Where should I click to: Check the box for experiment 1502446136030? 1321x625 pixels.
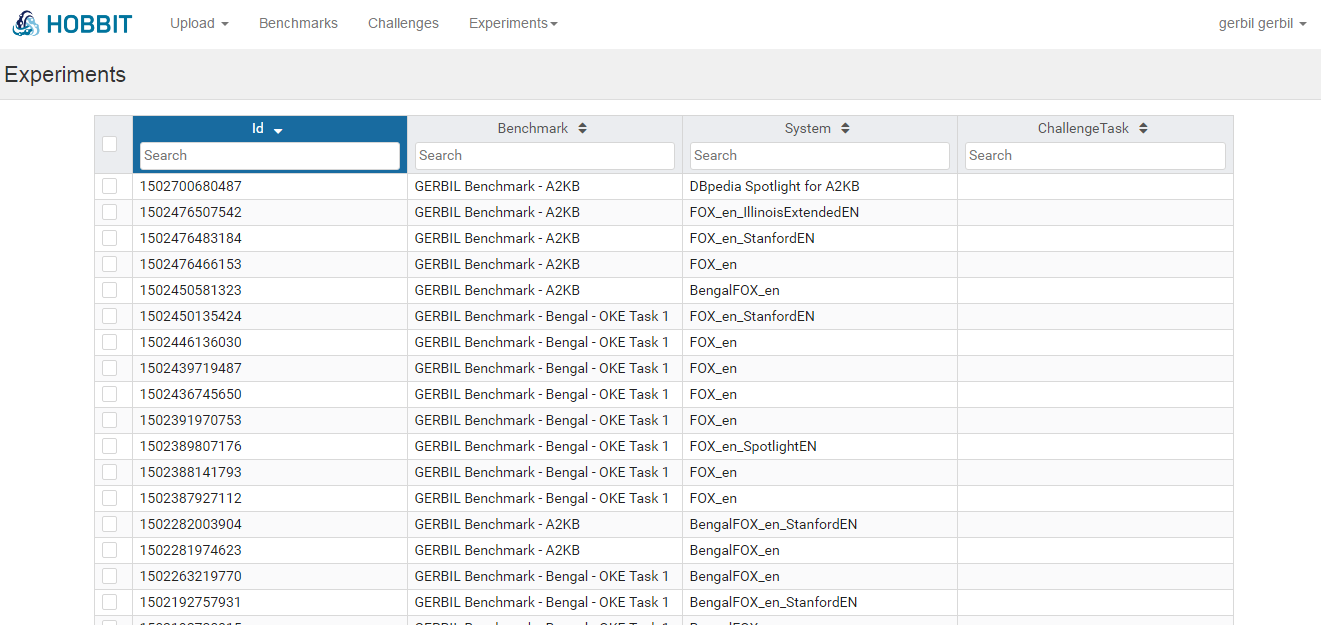(110, 342)
